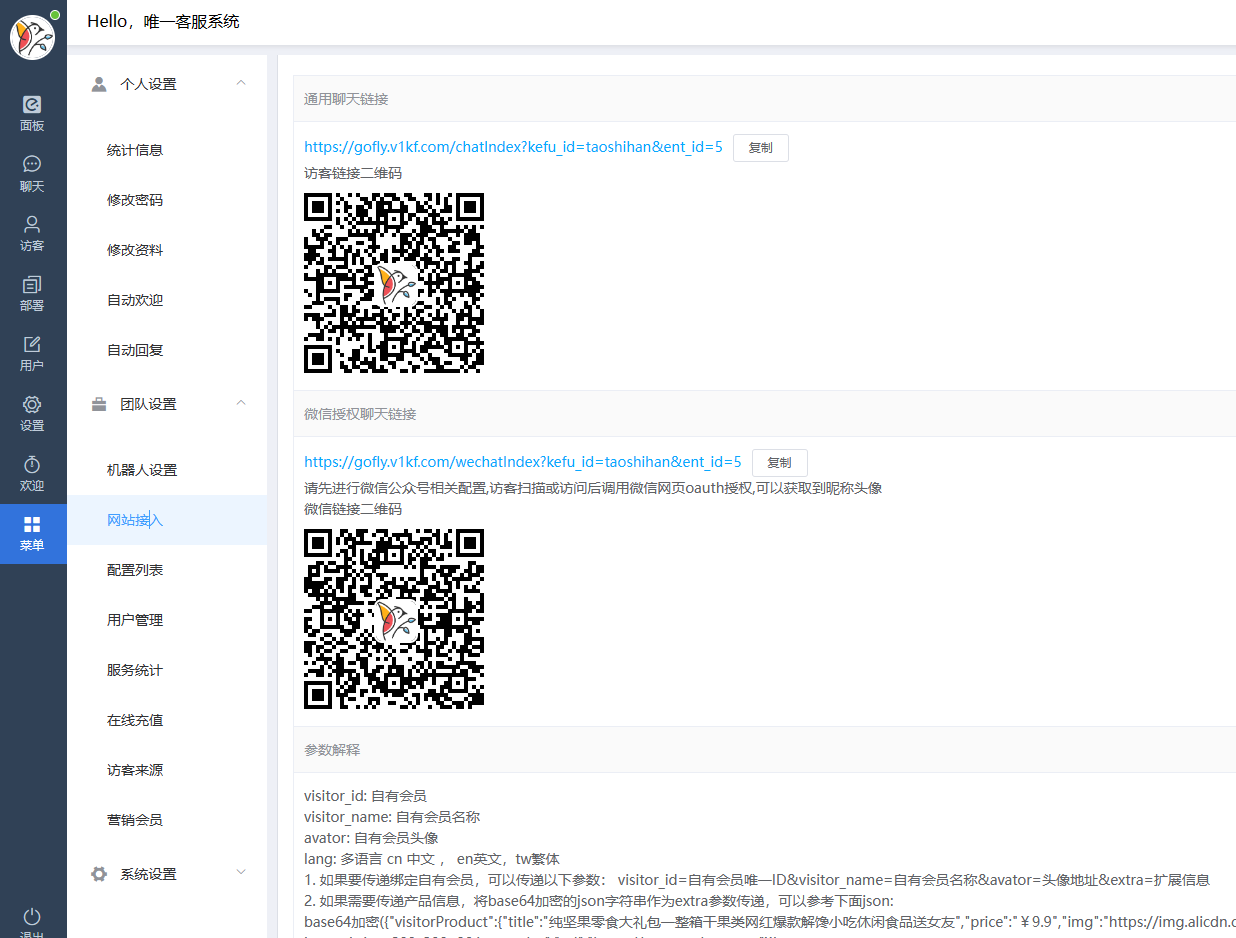Click the 'visitor_name: 自有会员名称' line

(392, 817)
